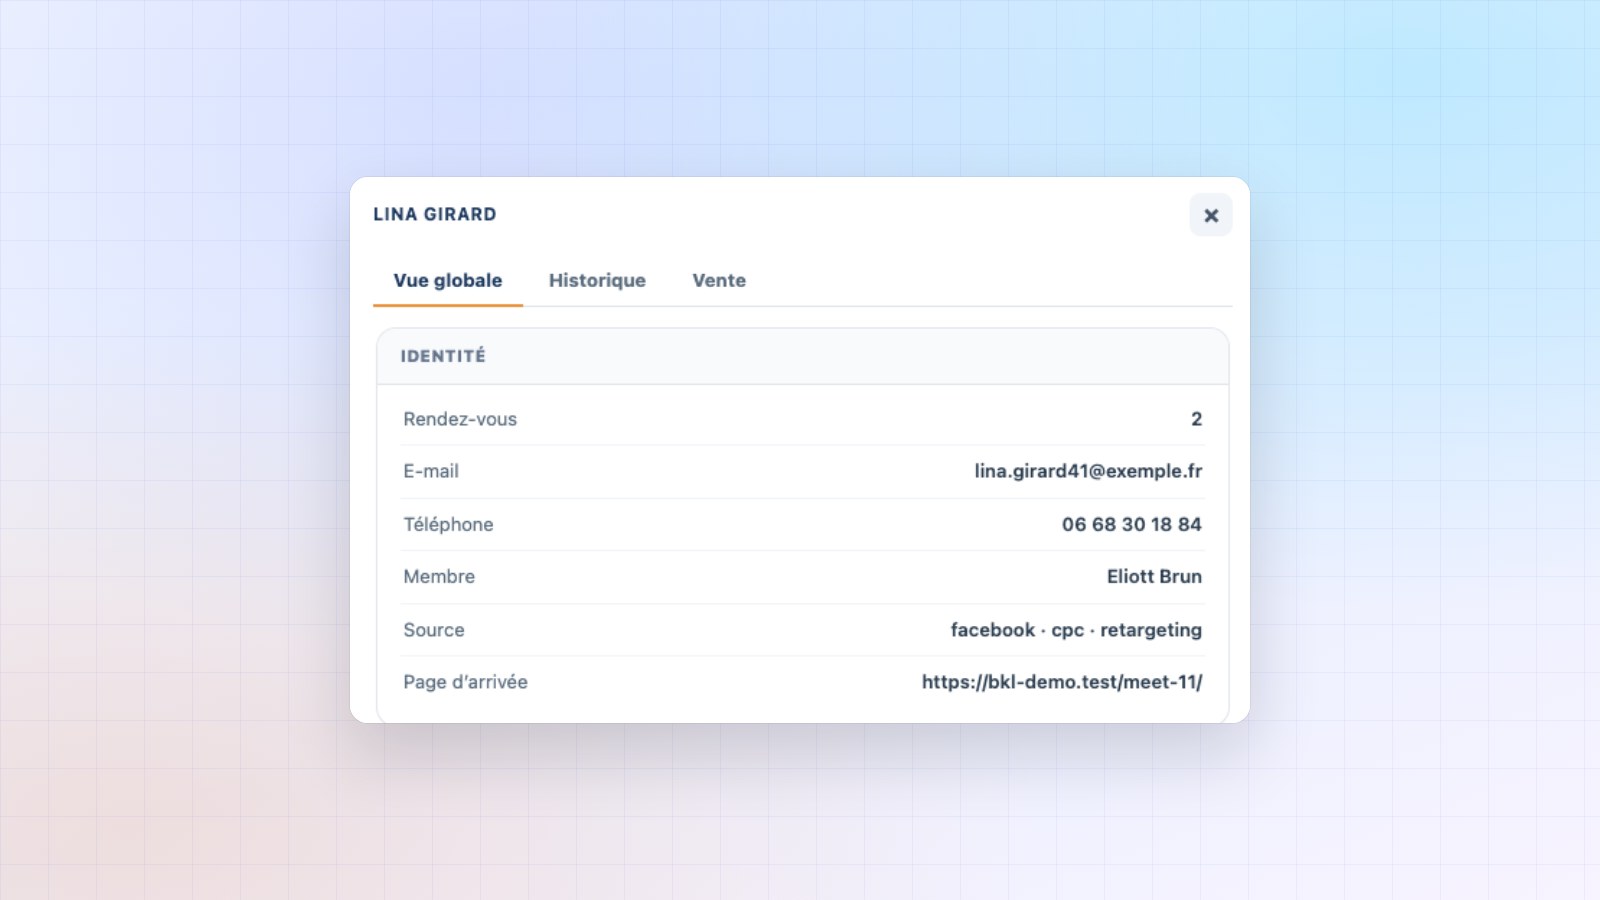Click the Téléphone field label
This screenshot has height=900, width=1600.
448,524
